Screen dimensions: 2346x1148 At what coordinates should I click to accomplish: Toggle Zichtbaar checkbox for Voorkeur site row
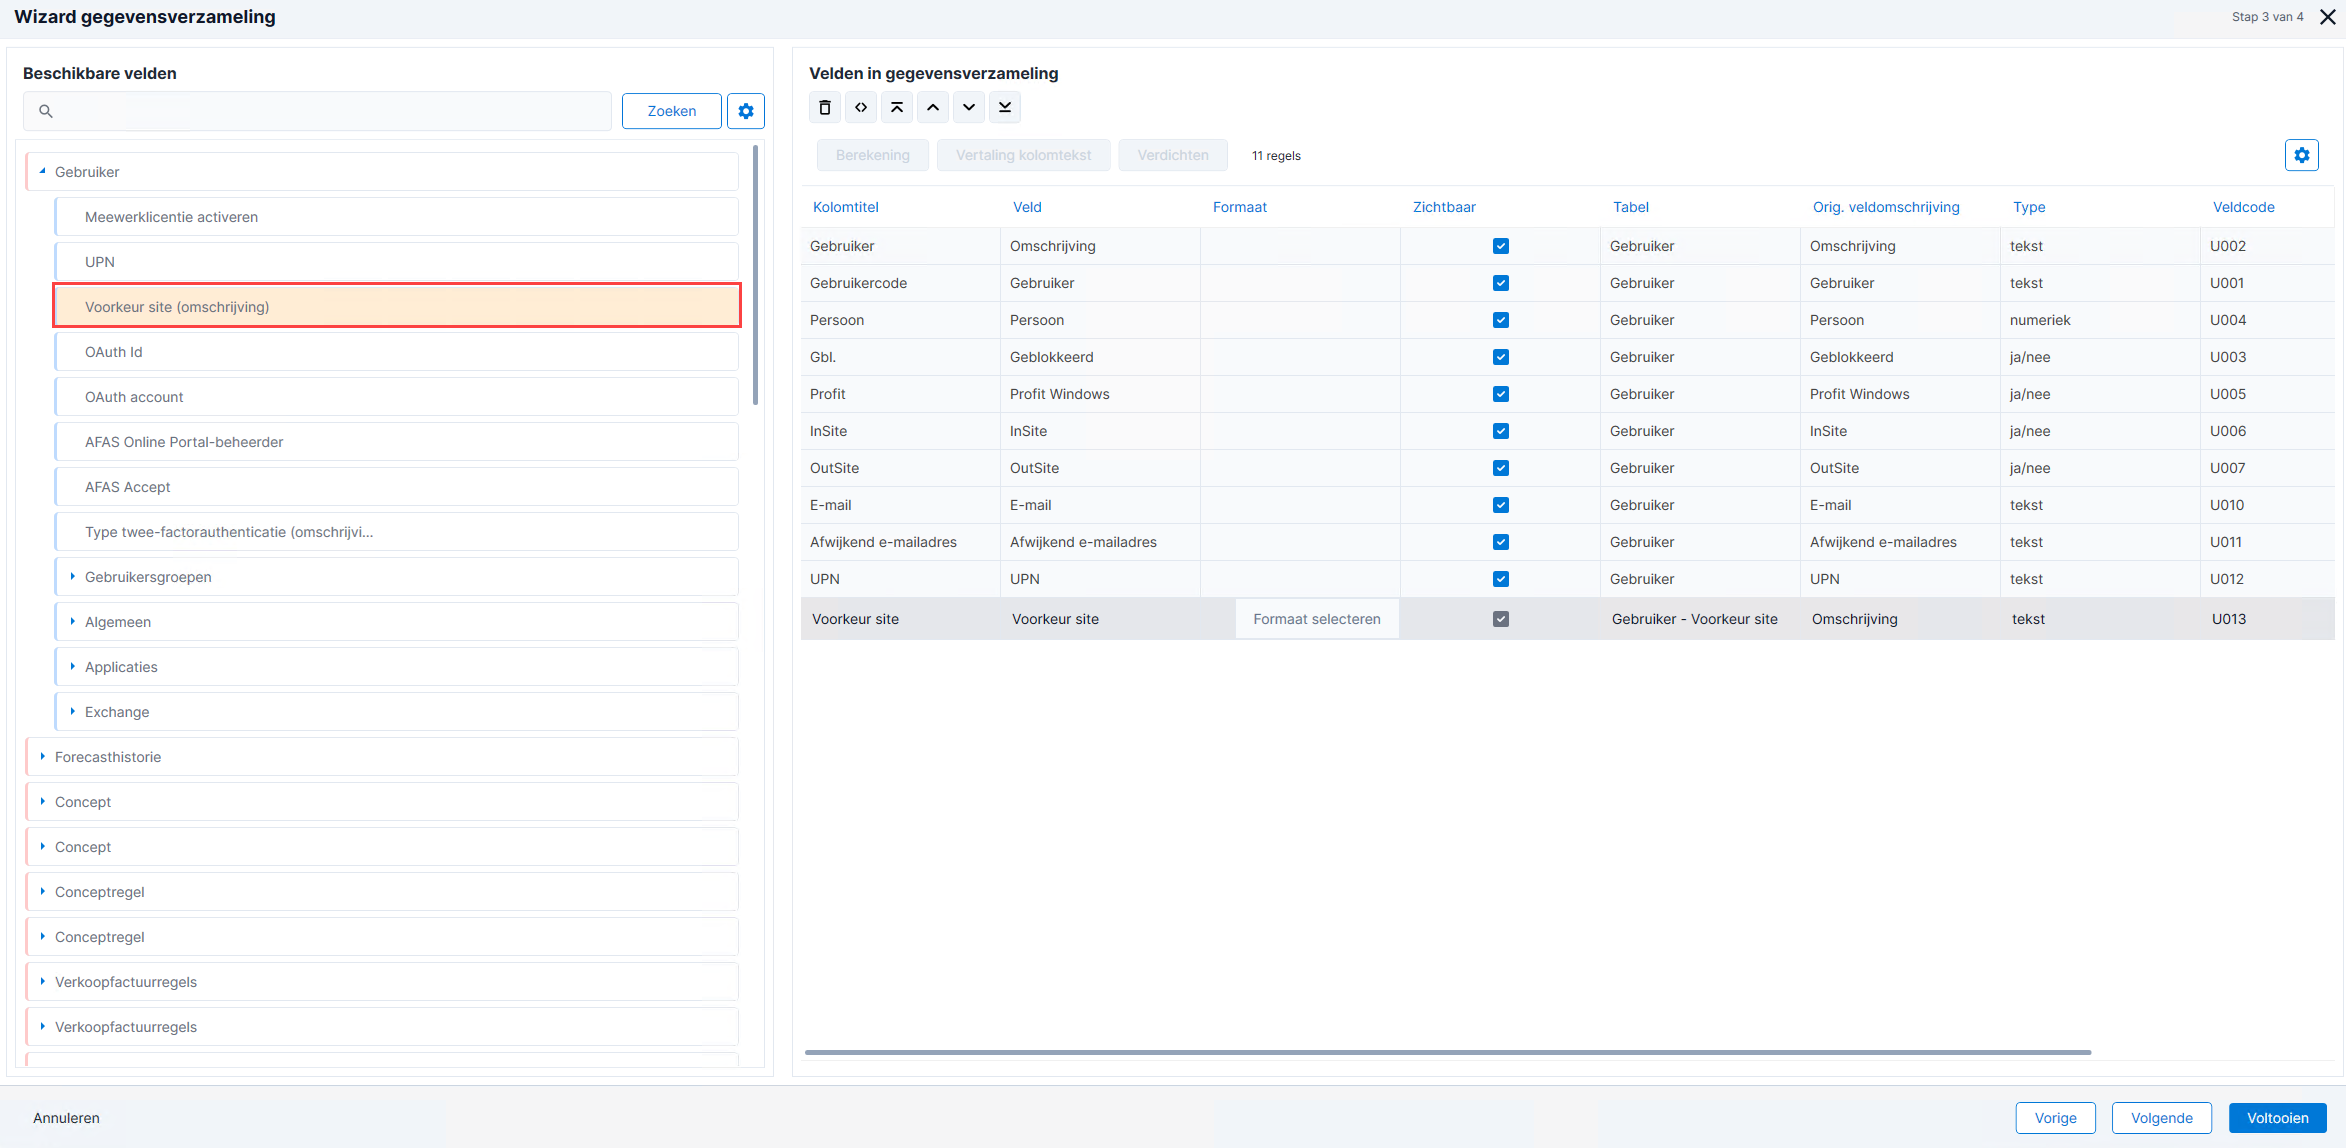[1501, 619]
